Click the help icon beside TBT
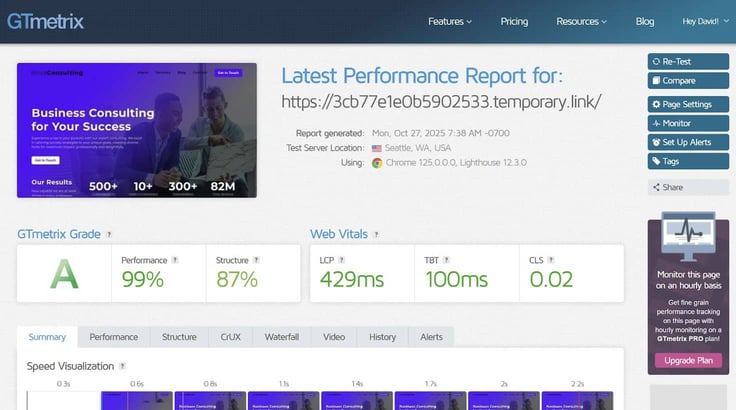Viewport: 736px width, 410px height. point(446,260)
